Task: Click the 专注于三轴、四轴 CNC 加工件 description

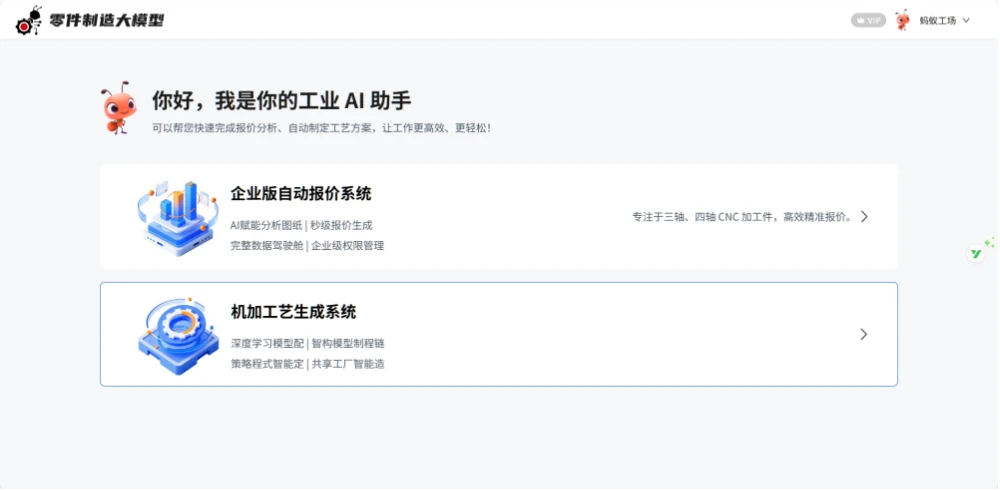Action: (x=741, y=216)
